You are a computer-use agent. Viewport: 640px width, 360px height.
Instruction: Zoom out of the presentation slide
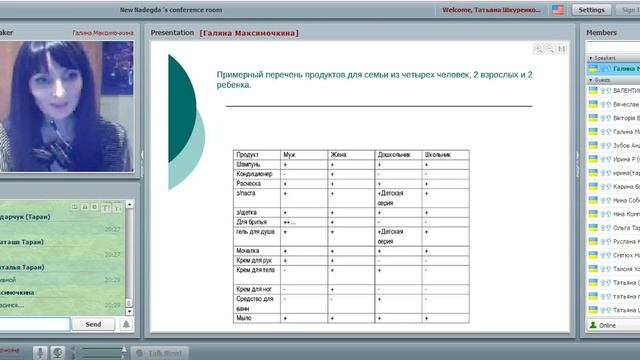[x=550, y=49]
